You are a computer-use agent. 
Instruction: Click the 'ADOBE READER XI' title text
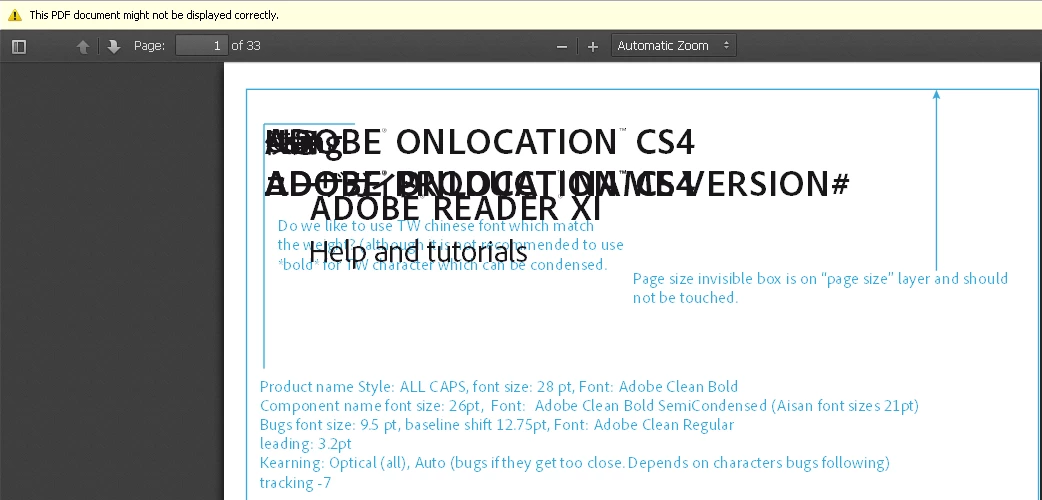point(455,208)
